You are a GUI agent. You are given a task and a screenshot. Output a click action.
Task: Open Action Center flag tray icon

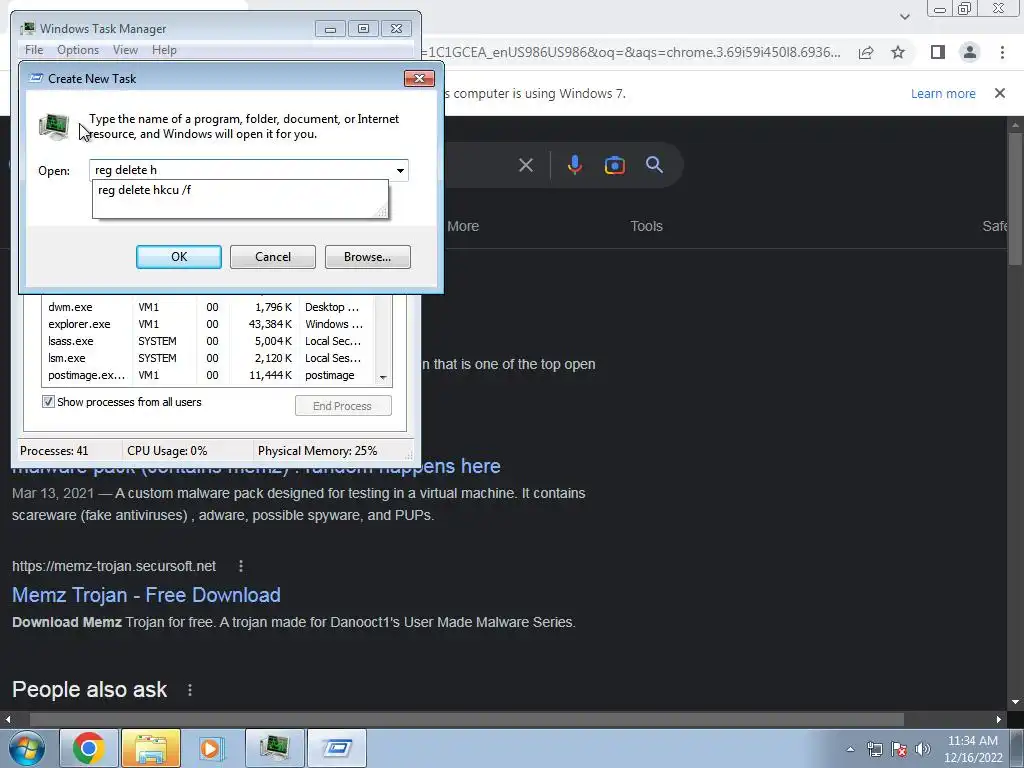[899, 750]
